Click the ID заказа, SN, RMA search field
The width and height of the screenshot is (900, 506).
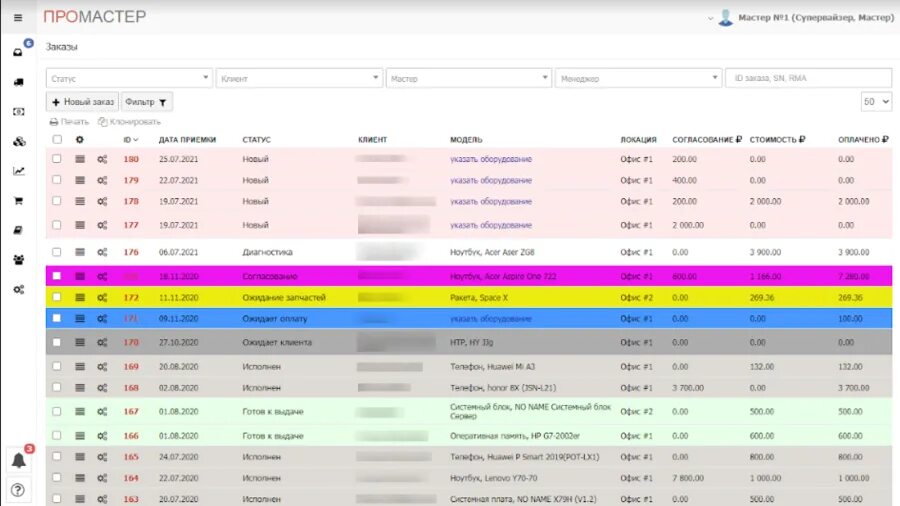[808, 78]
